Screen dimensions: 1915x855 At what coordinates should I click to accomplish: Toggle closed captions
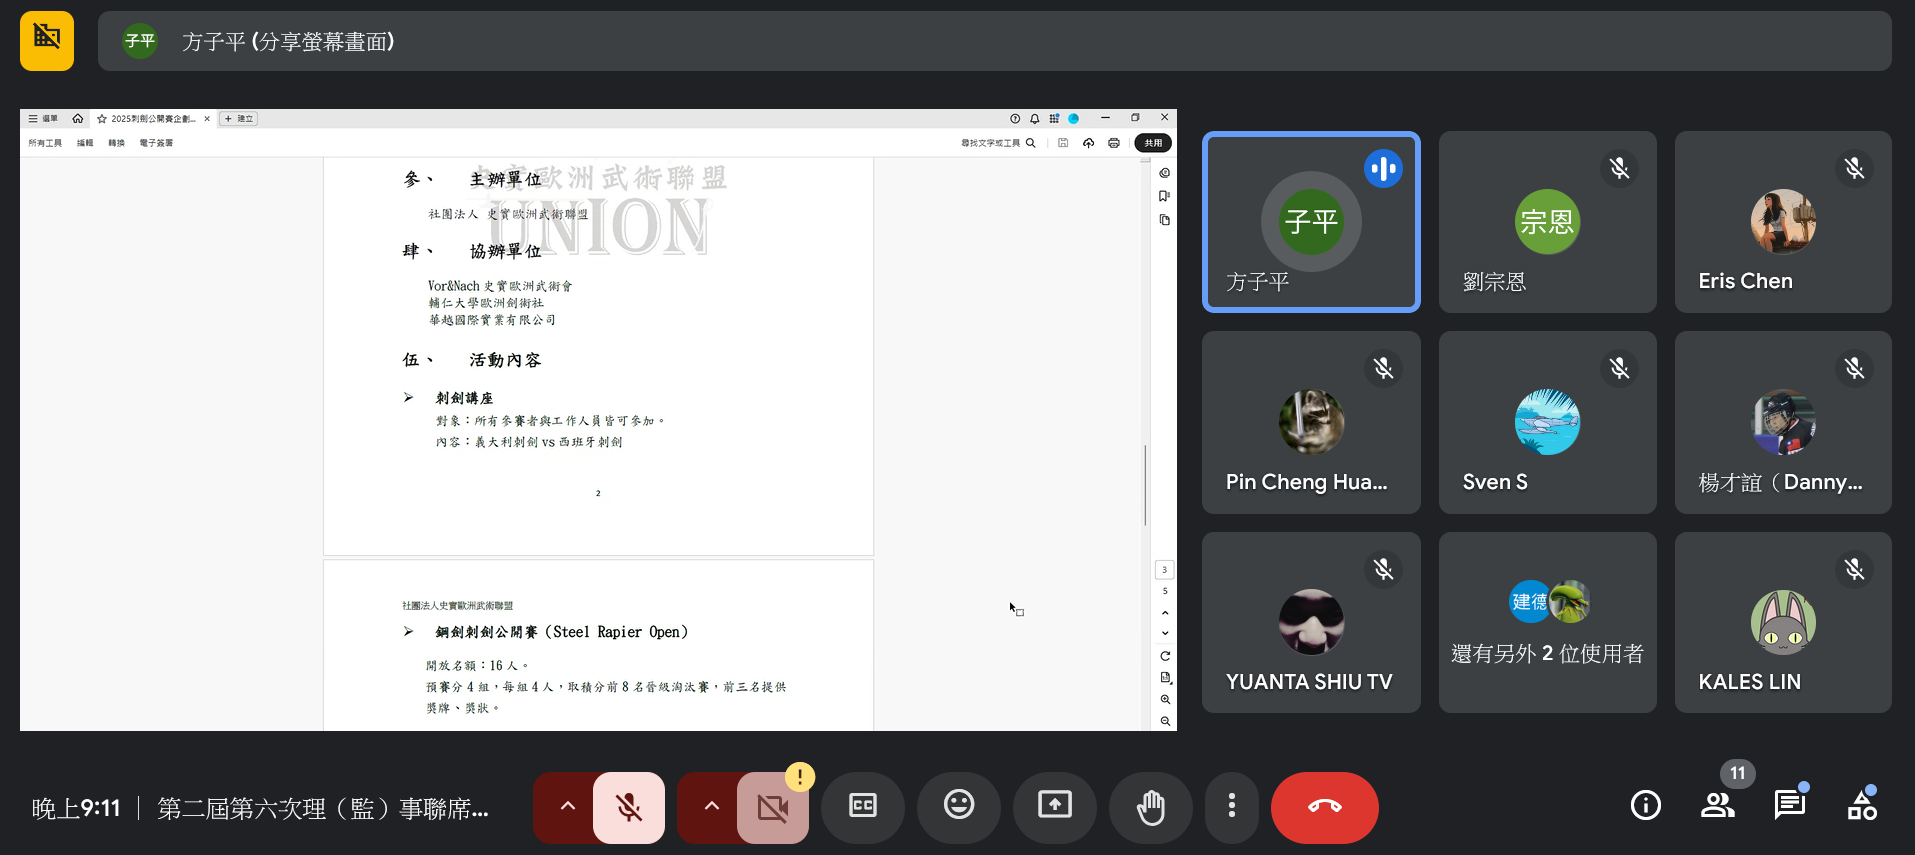pos(862,807)
